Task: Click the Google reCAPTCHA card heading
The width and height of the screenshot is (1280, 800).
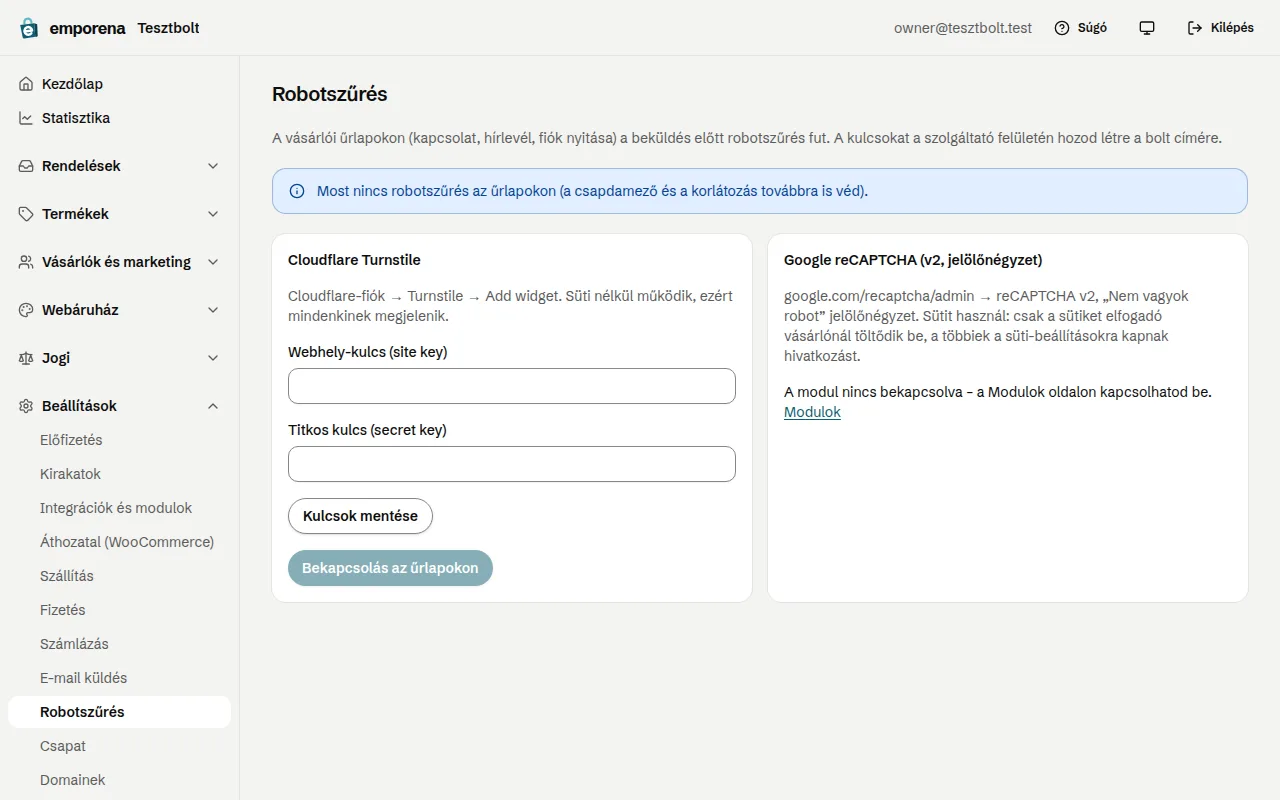Action: coord(913,260)
